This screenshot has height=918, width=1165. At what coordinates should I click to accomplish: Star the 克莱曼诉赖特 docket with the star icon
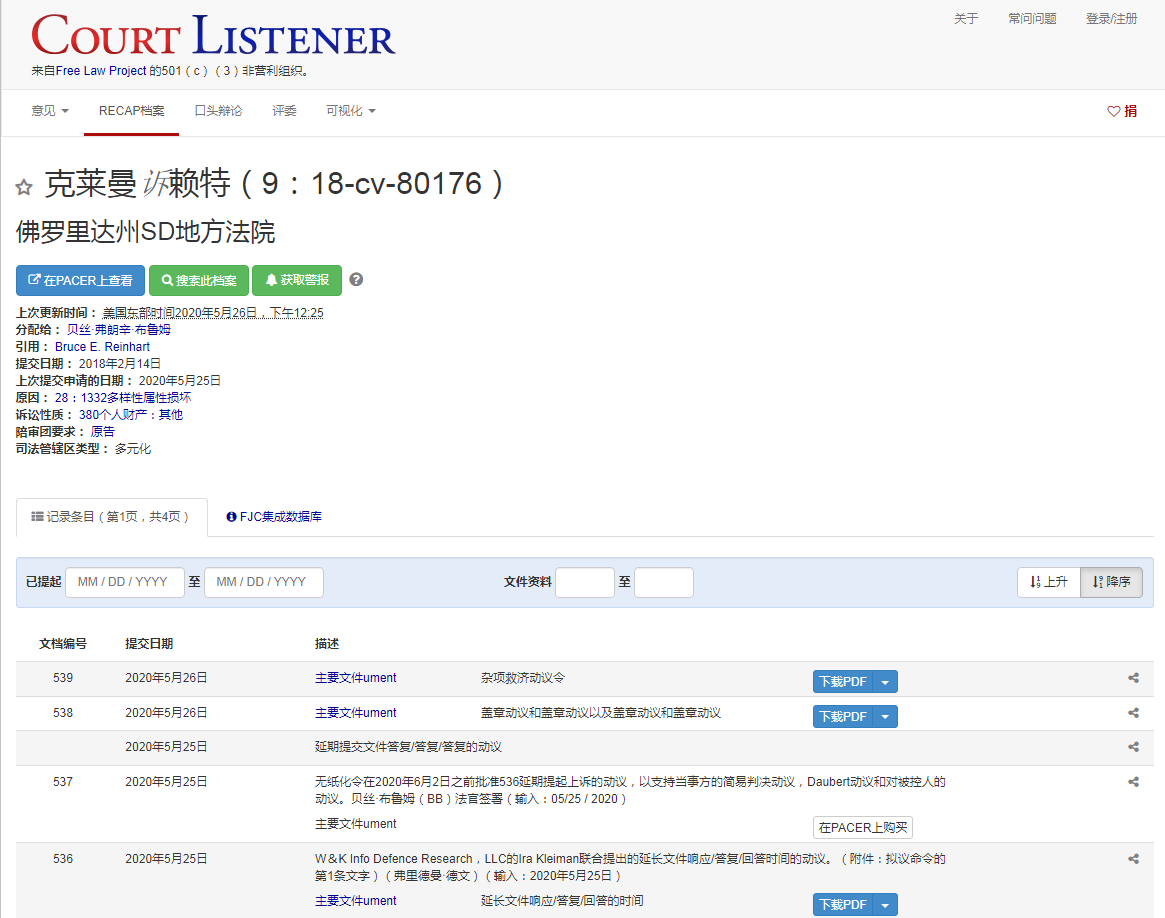24,187
